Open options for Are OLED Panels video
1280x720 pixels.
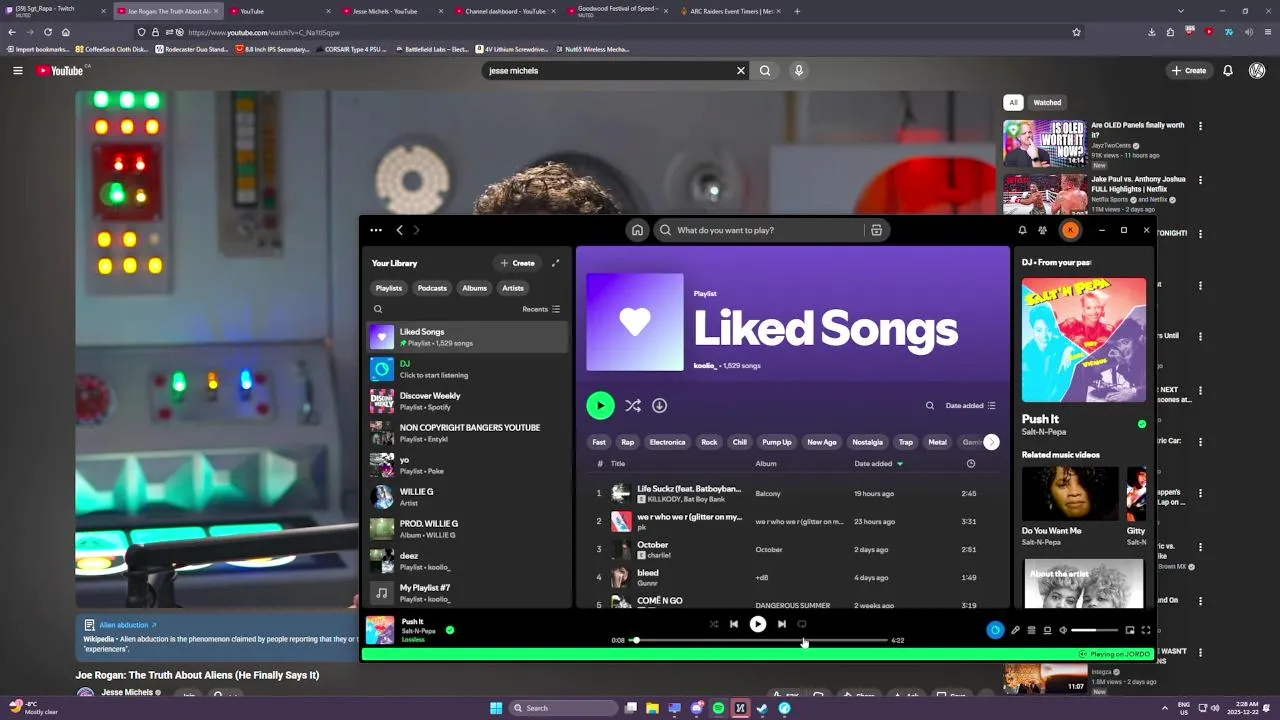[1201, 126]
